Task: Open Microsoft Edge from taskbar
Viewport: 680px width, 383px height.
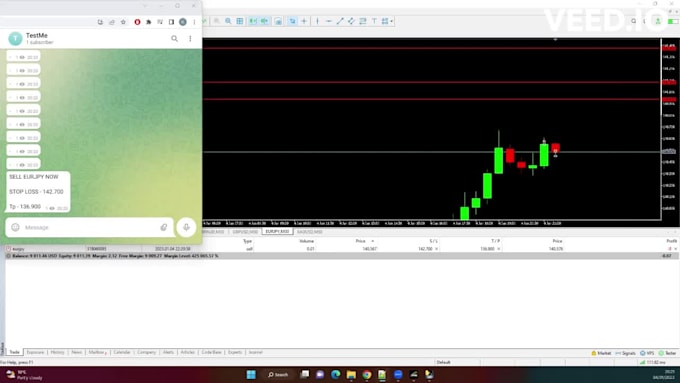Action: click(336, 375)
